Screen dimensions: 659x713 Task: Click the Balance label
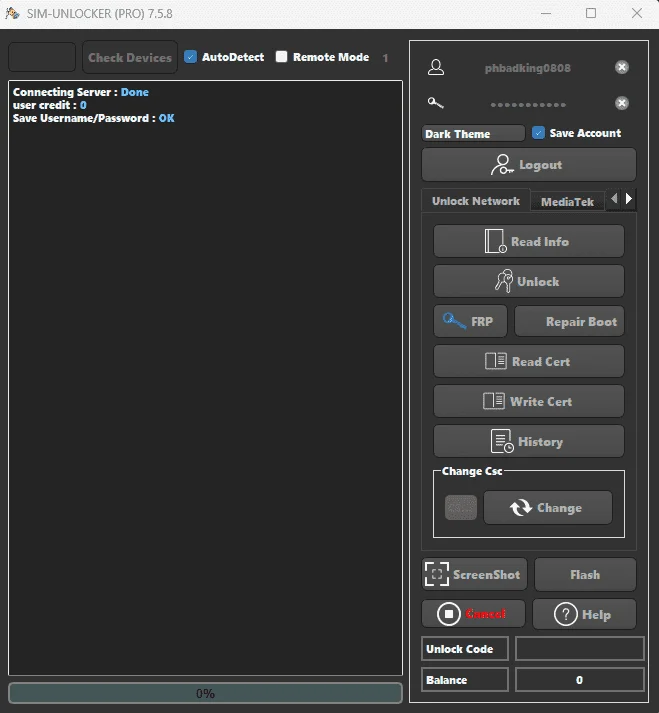464,680
